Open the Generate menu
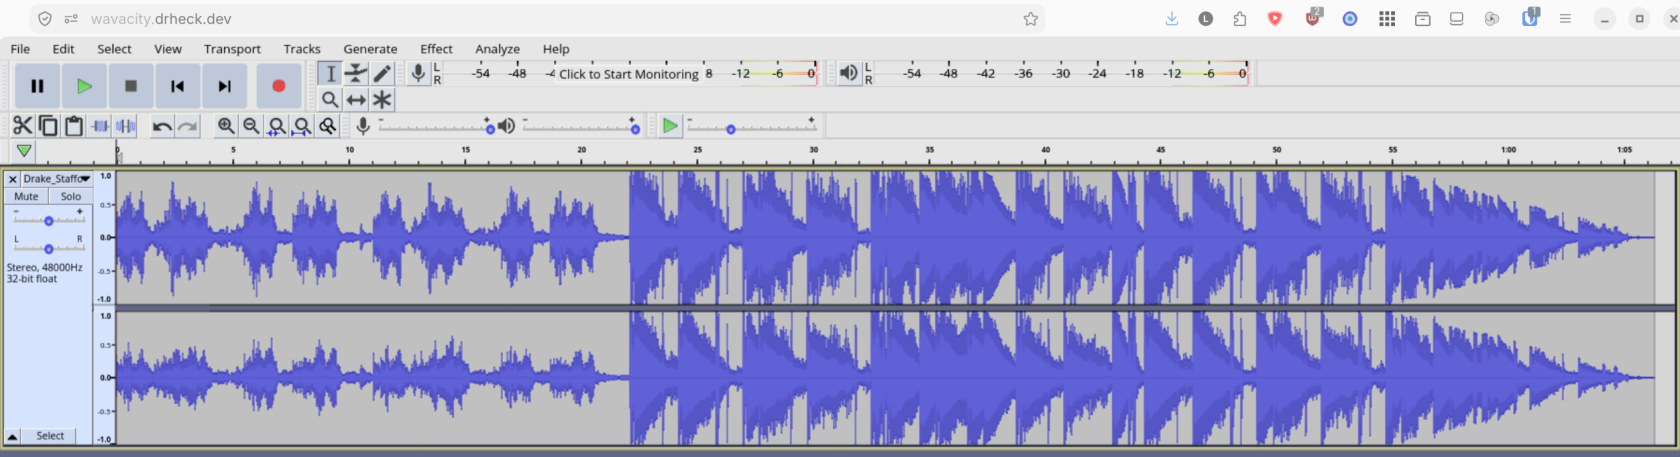This screenshot has width=1680, height=457. [370, 48]
